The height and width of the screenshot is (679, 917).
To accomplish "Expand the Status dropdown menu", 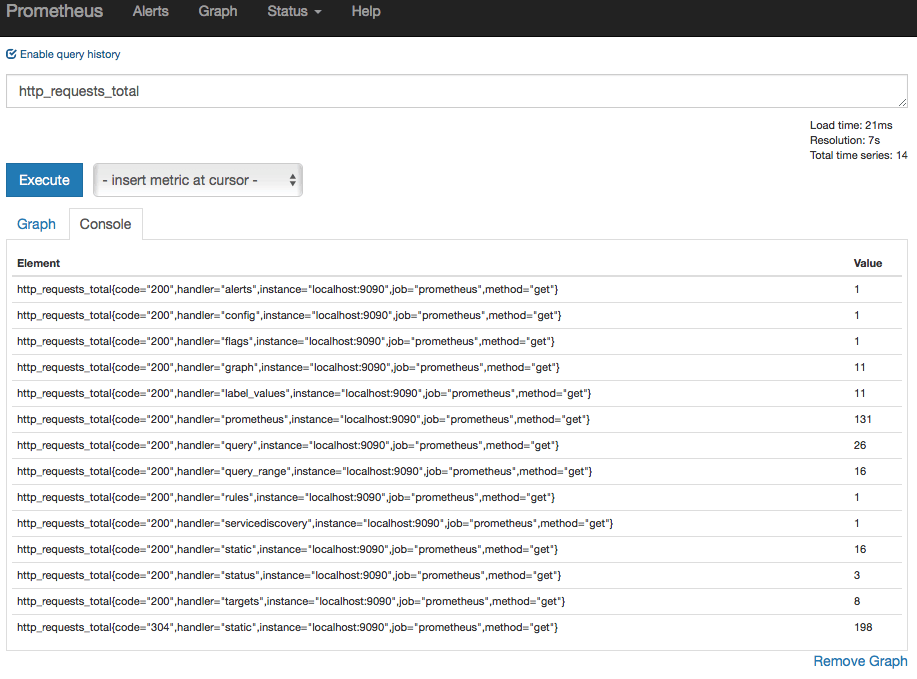I will 294,11.
